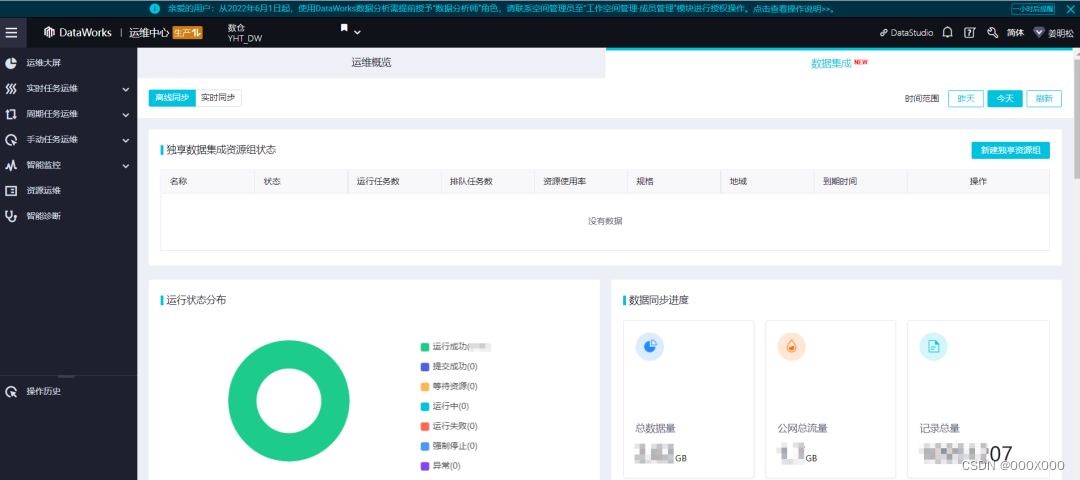
Task: Click the 操作 column header
Action: 979,181
